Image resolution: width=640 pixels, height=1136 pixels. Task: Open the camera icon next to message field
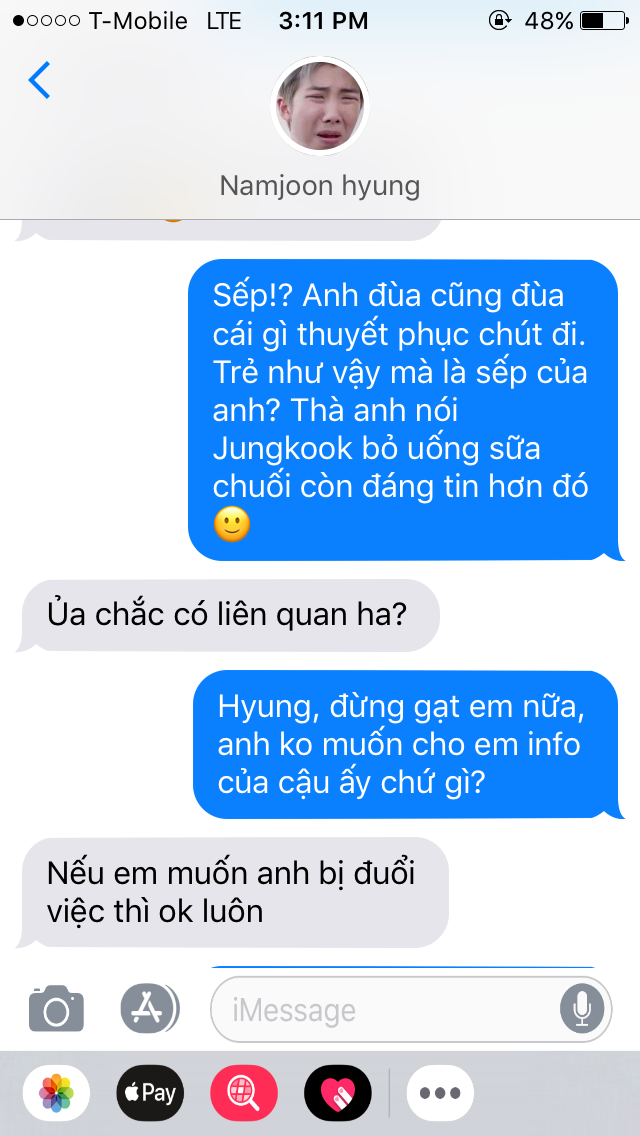[57, 1008]
